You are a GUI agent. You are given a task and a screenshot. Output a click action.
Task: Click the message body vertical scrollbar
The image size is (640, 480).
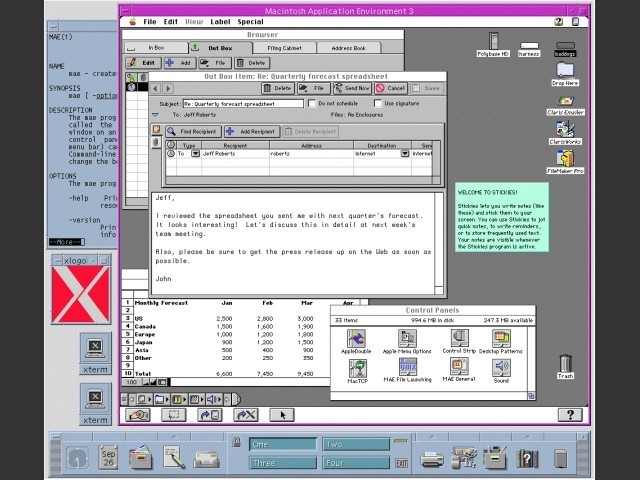point(439,243)
